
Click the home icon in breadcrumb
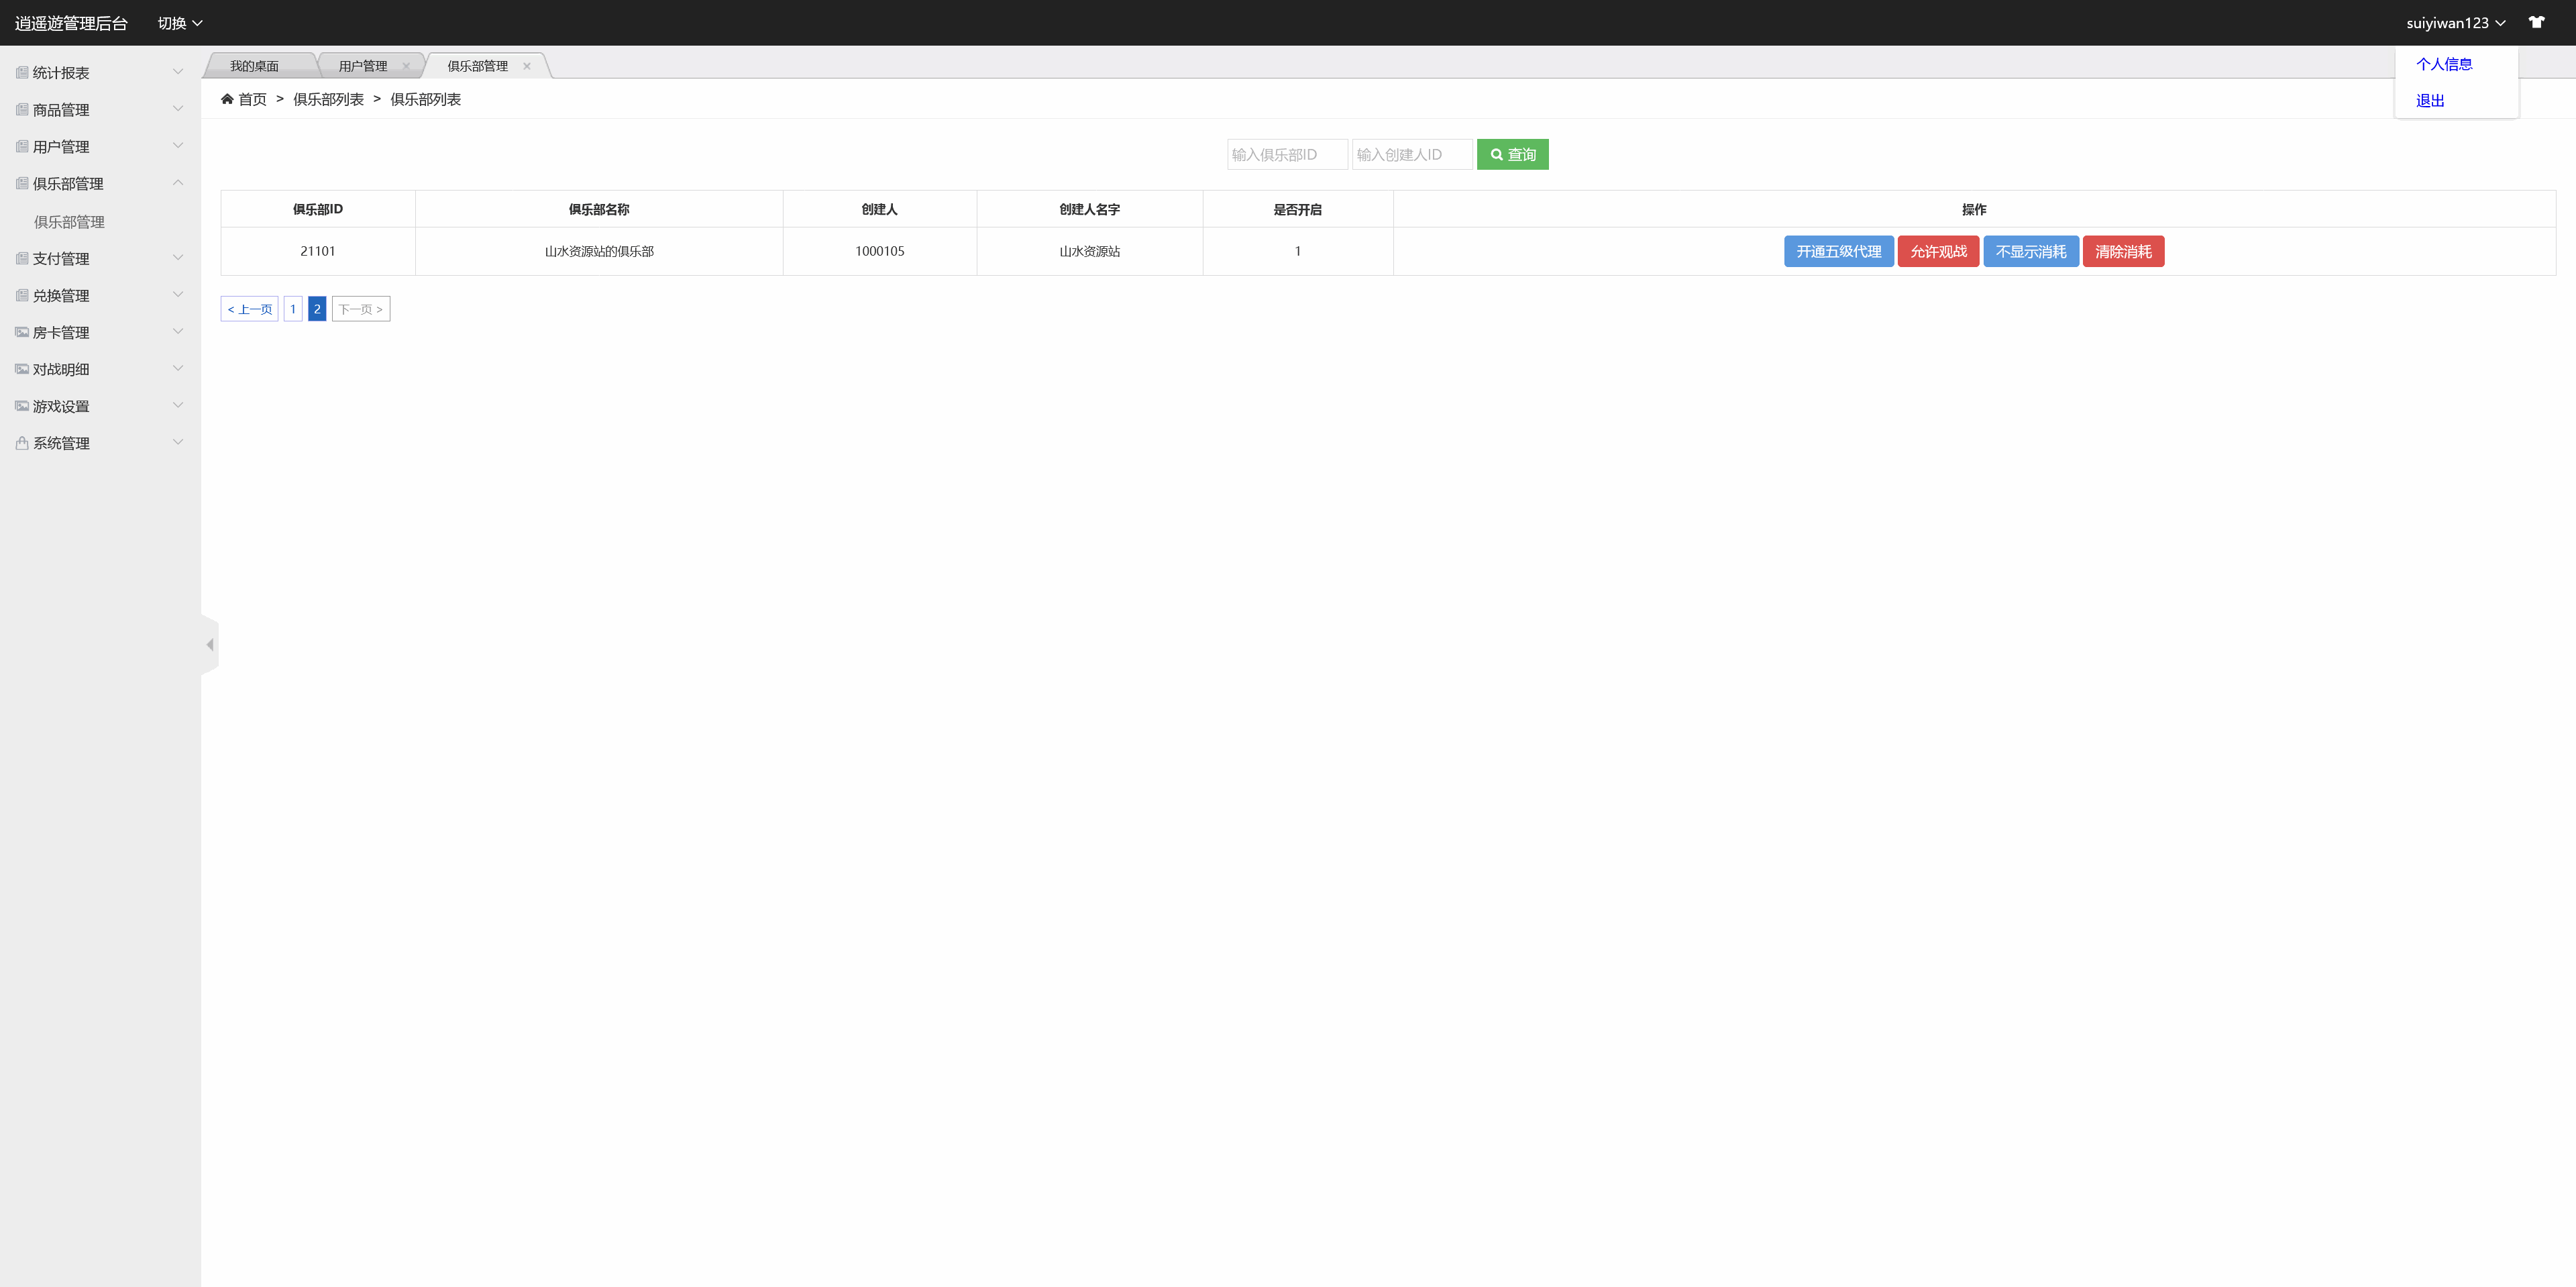pos(227,99)
